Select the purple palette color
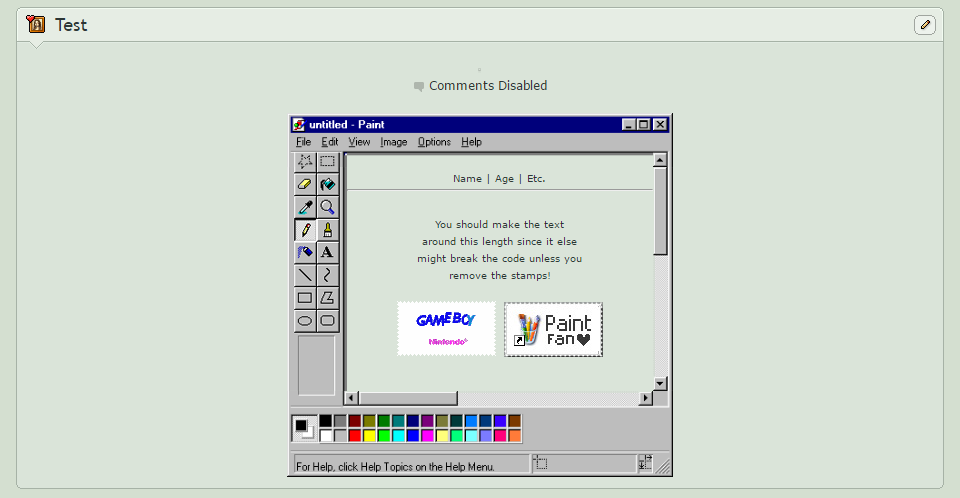 pyautogui.click(x=427, y=421)
